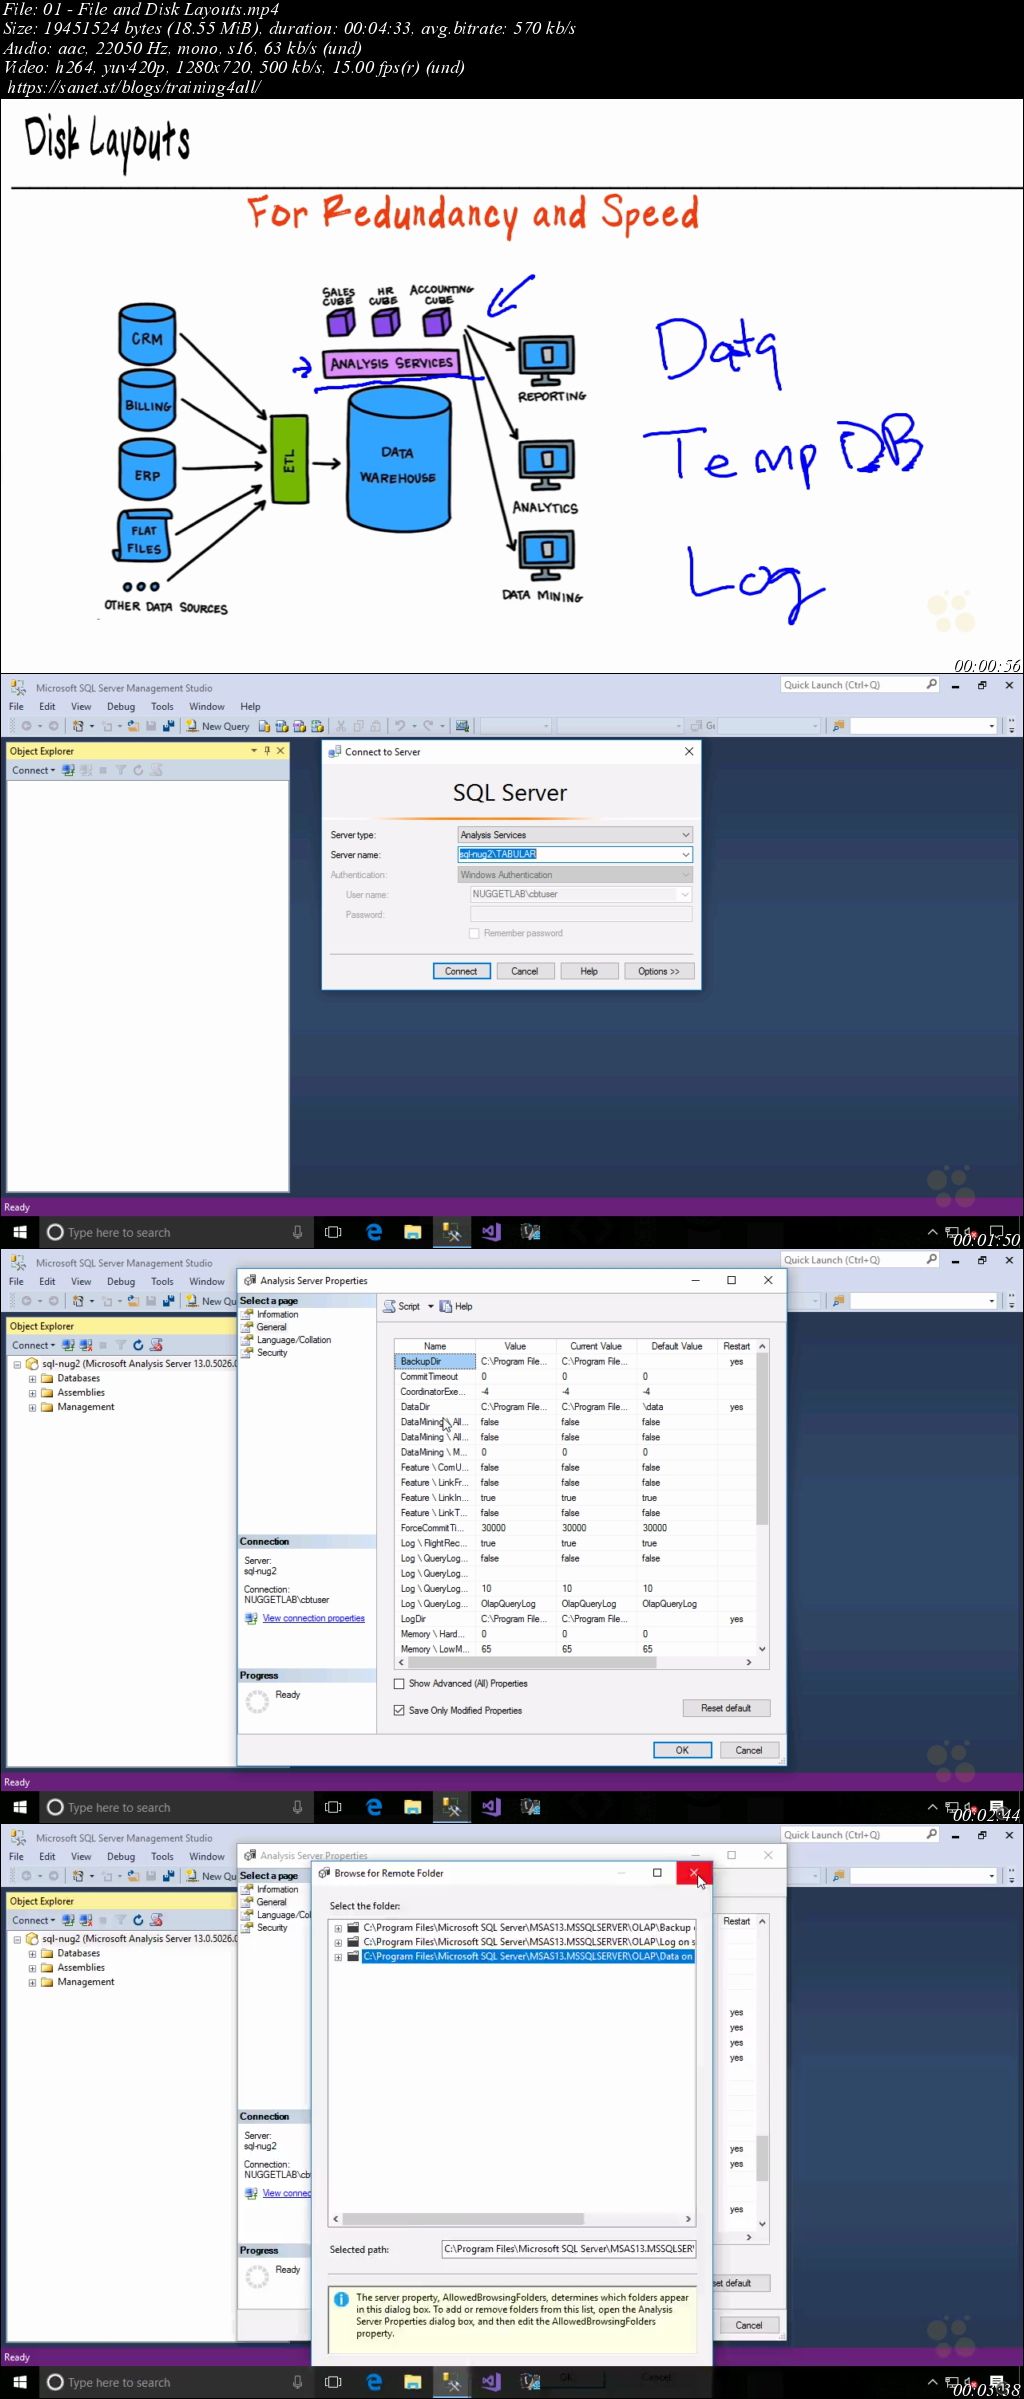
Task: Select highlighted OLAP\Data folder row
Action: click(527, 1956)
